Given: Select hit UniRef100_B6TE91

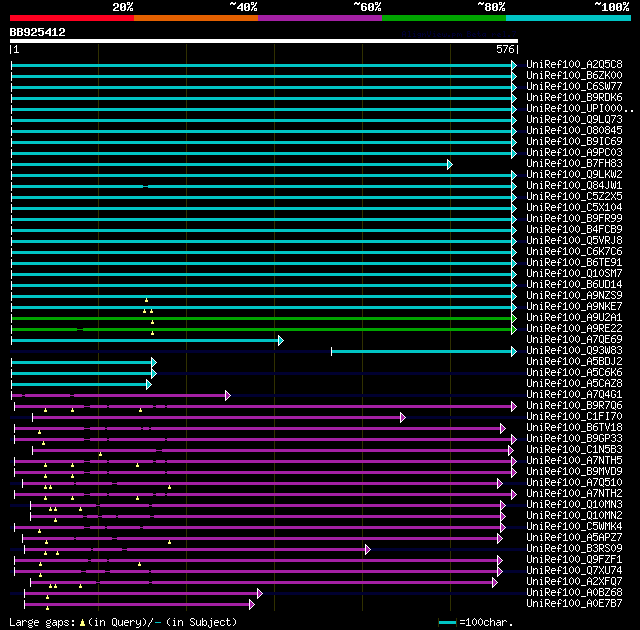Looking at the screenshot, I should 574,263.
